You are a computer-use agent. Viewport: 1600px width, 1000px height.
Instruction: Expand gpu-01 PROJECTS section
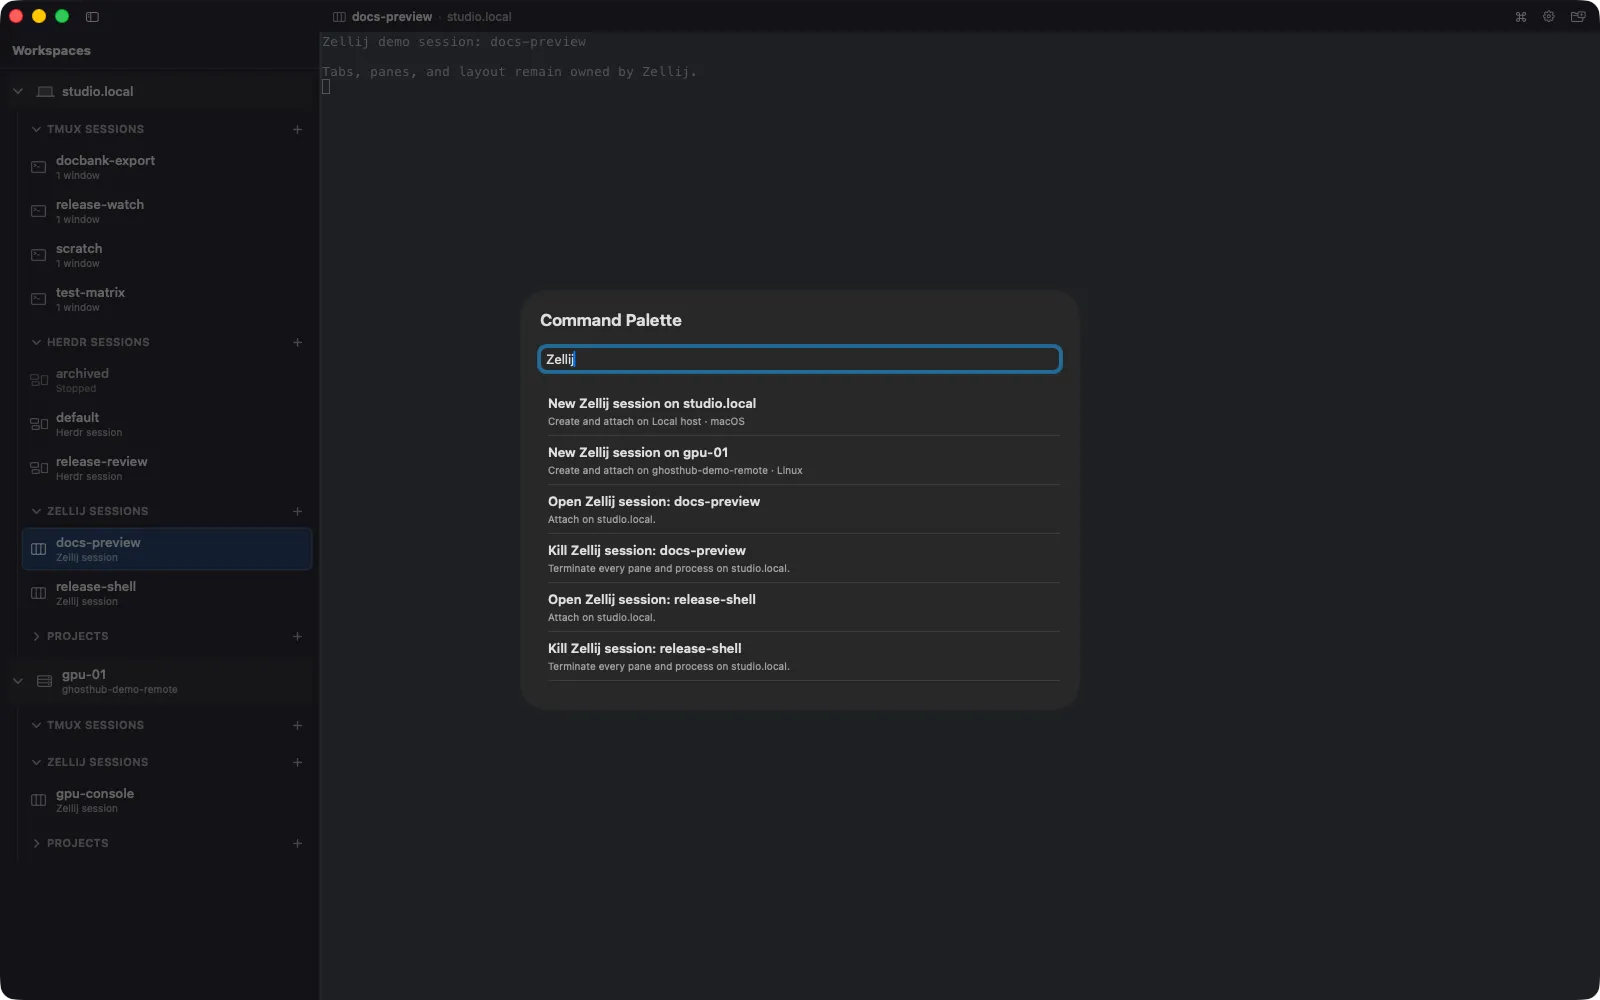(36, 843)
